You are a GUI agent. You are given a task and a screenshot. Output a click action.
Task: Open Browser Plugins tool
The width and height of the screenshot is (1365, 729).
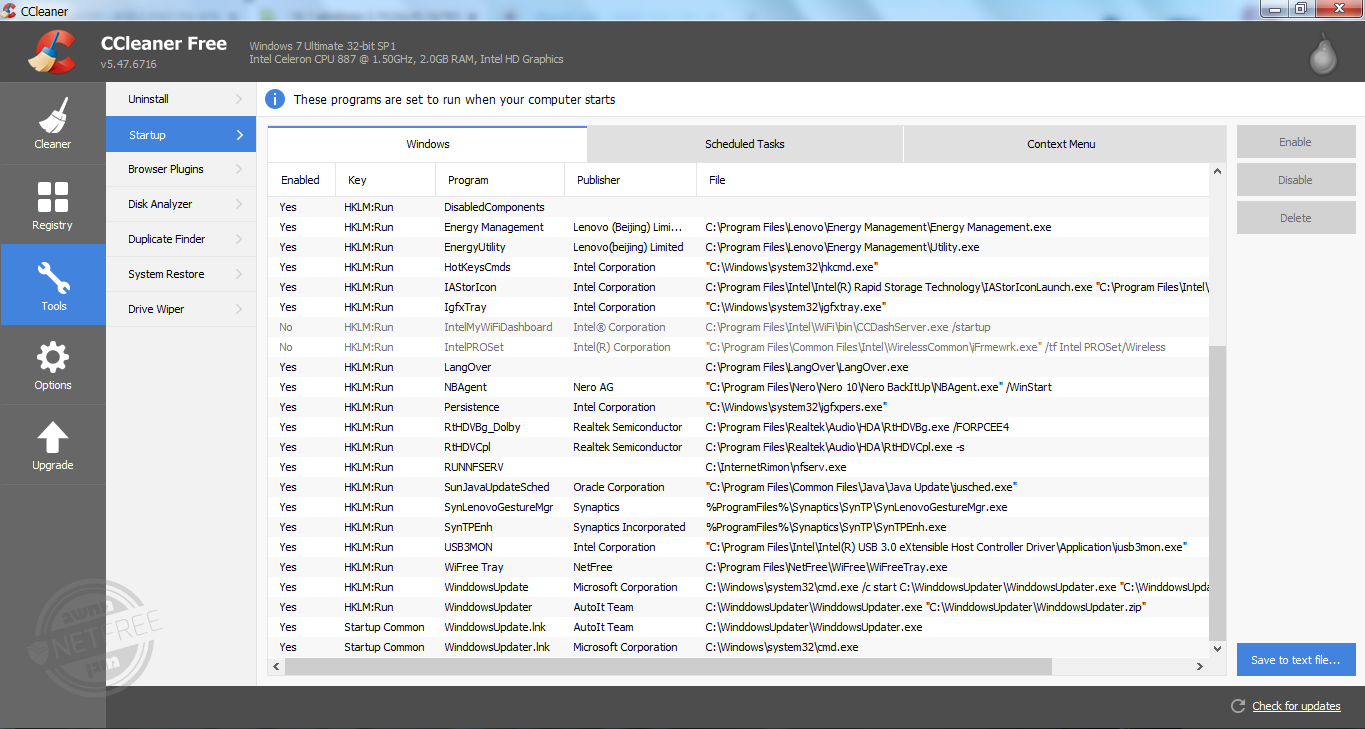[181, 169]
